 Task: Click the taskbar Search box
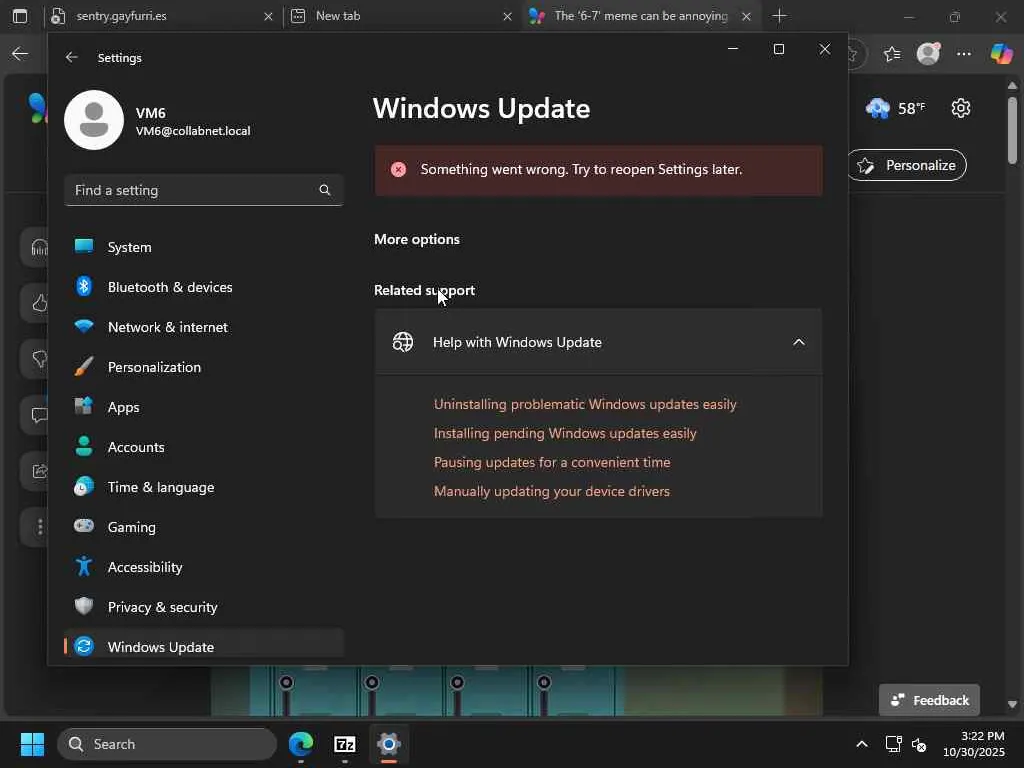[167, 744]
